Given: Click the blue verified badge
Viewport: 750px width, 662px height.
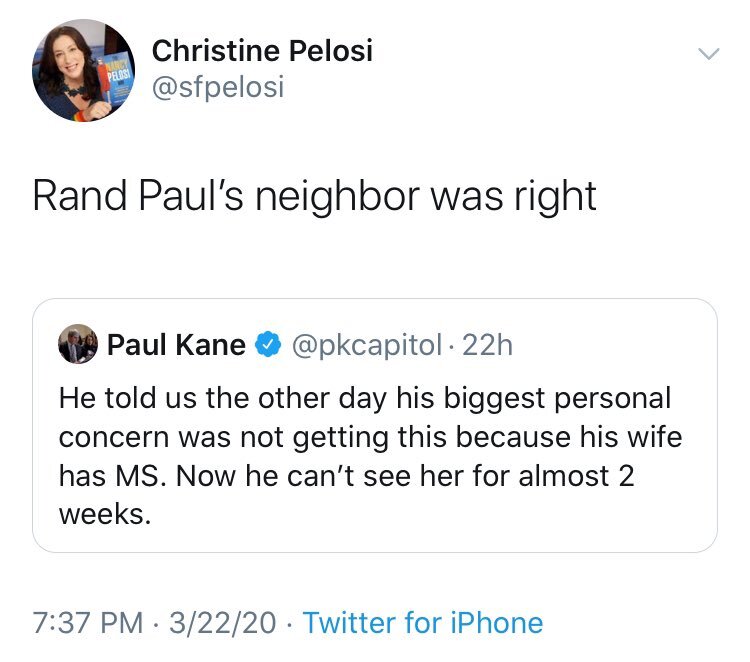Looking at the screenshot, I should click(x=268, y=346).
